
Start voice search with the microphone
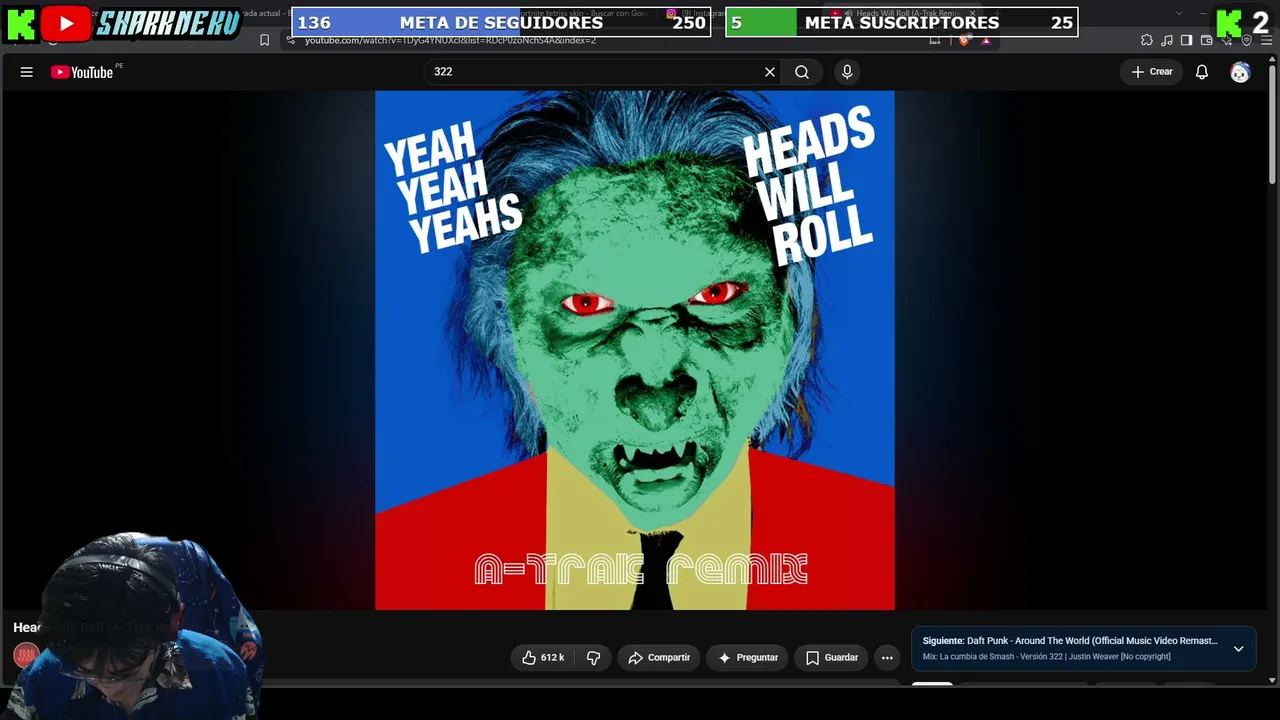847,72
